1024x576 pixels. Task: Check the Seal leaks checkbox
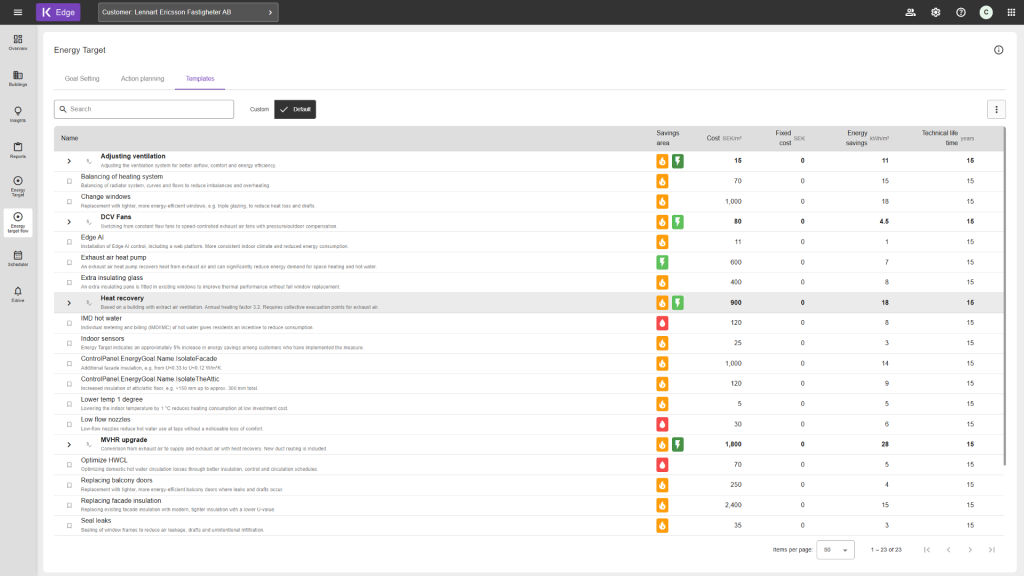(69, 526)
